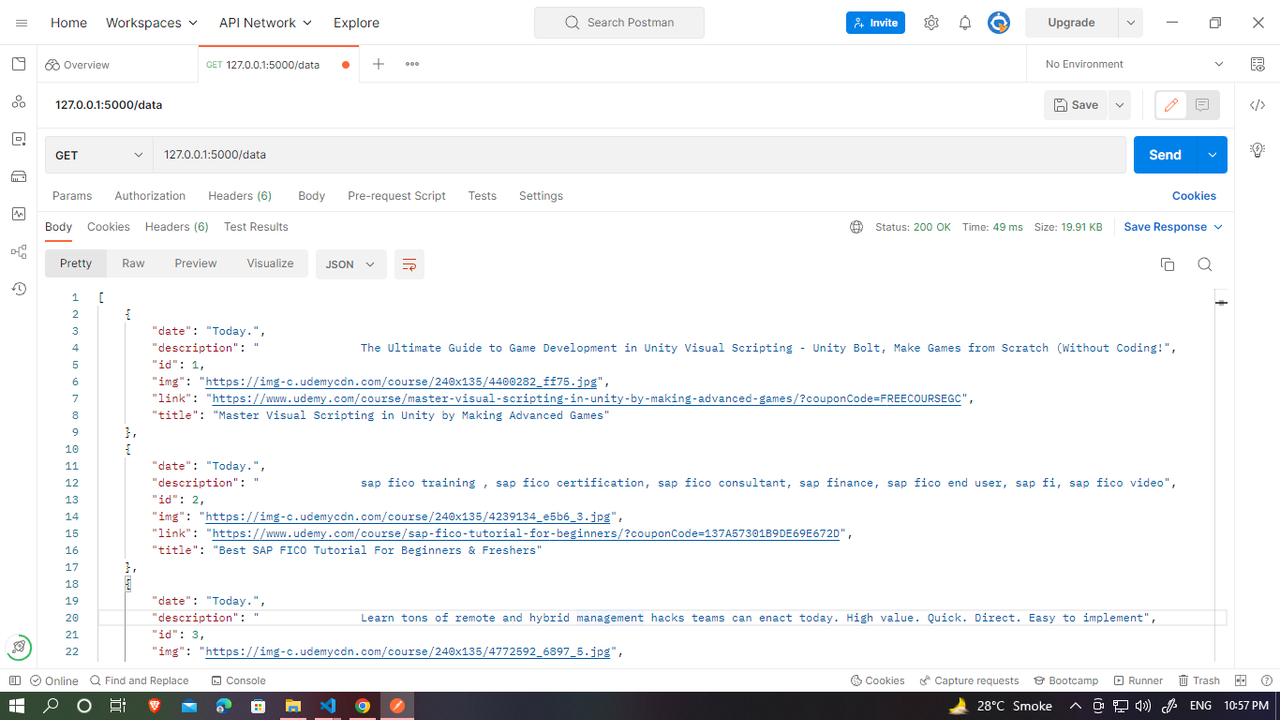Open Runner from the status bar
1280x720 pixels.
[1138, 680]
